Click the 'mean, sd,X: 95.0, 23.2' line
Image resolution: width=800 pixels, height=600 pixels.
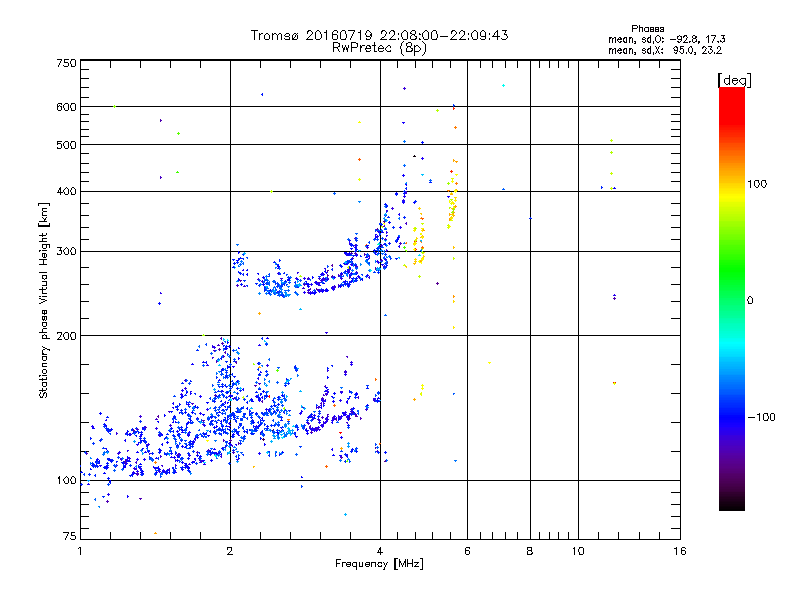click(665, 50)
